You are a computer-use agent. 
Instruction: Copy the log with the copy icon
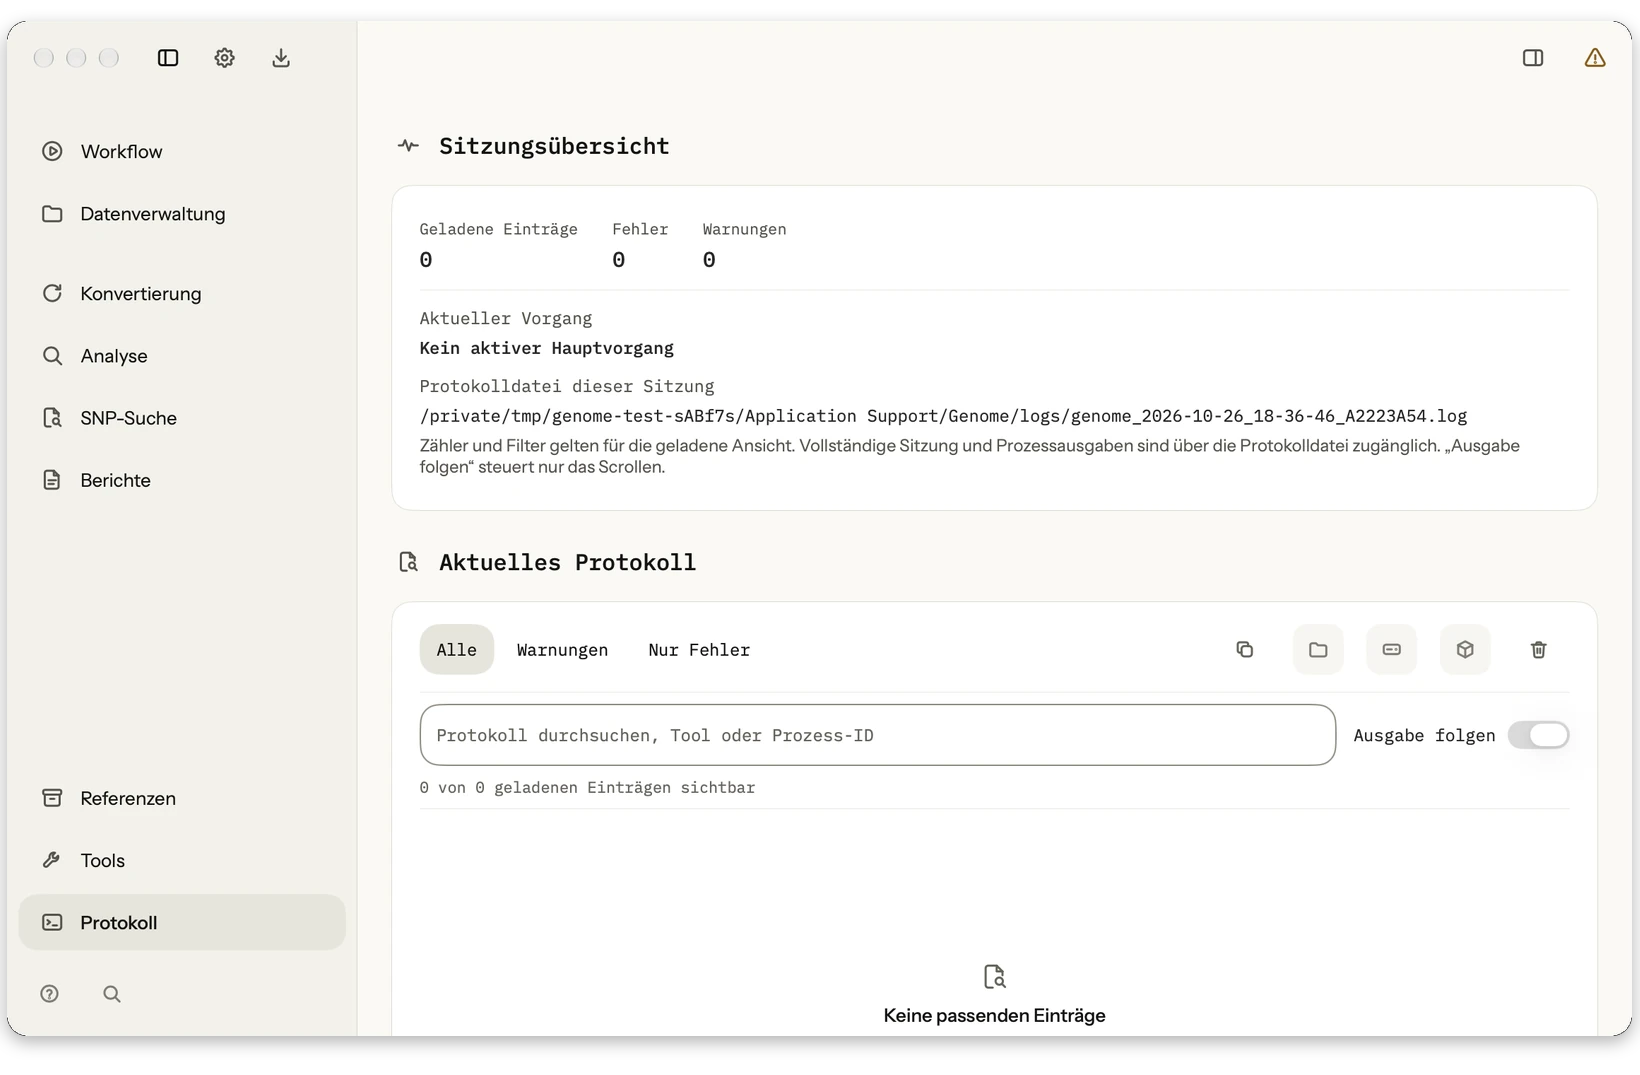[x=1245, y=650]
